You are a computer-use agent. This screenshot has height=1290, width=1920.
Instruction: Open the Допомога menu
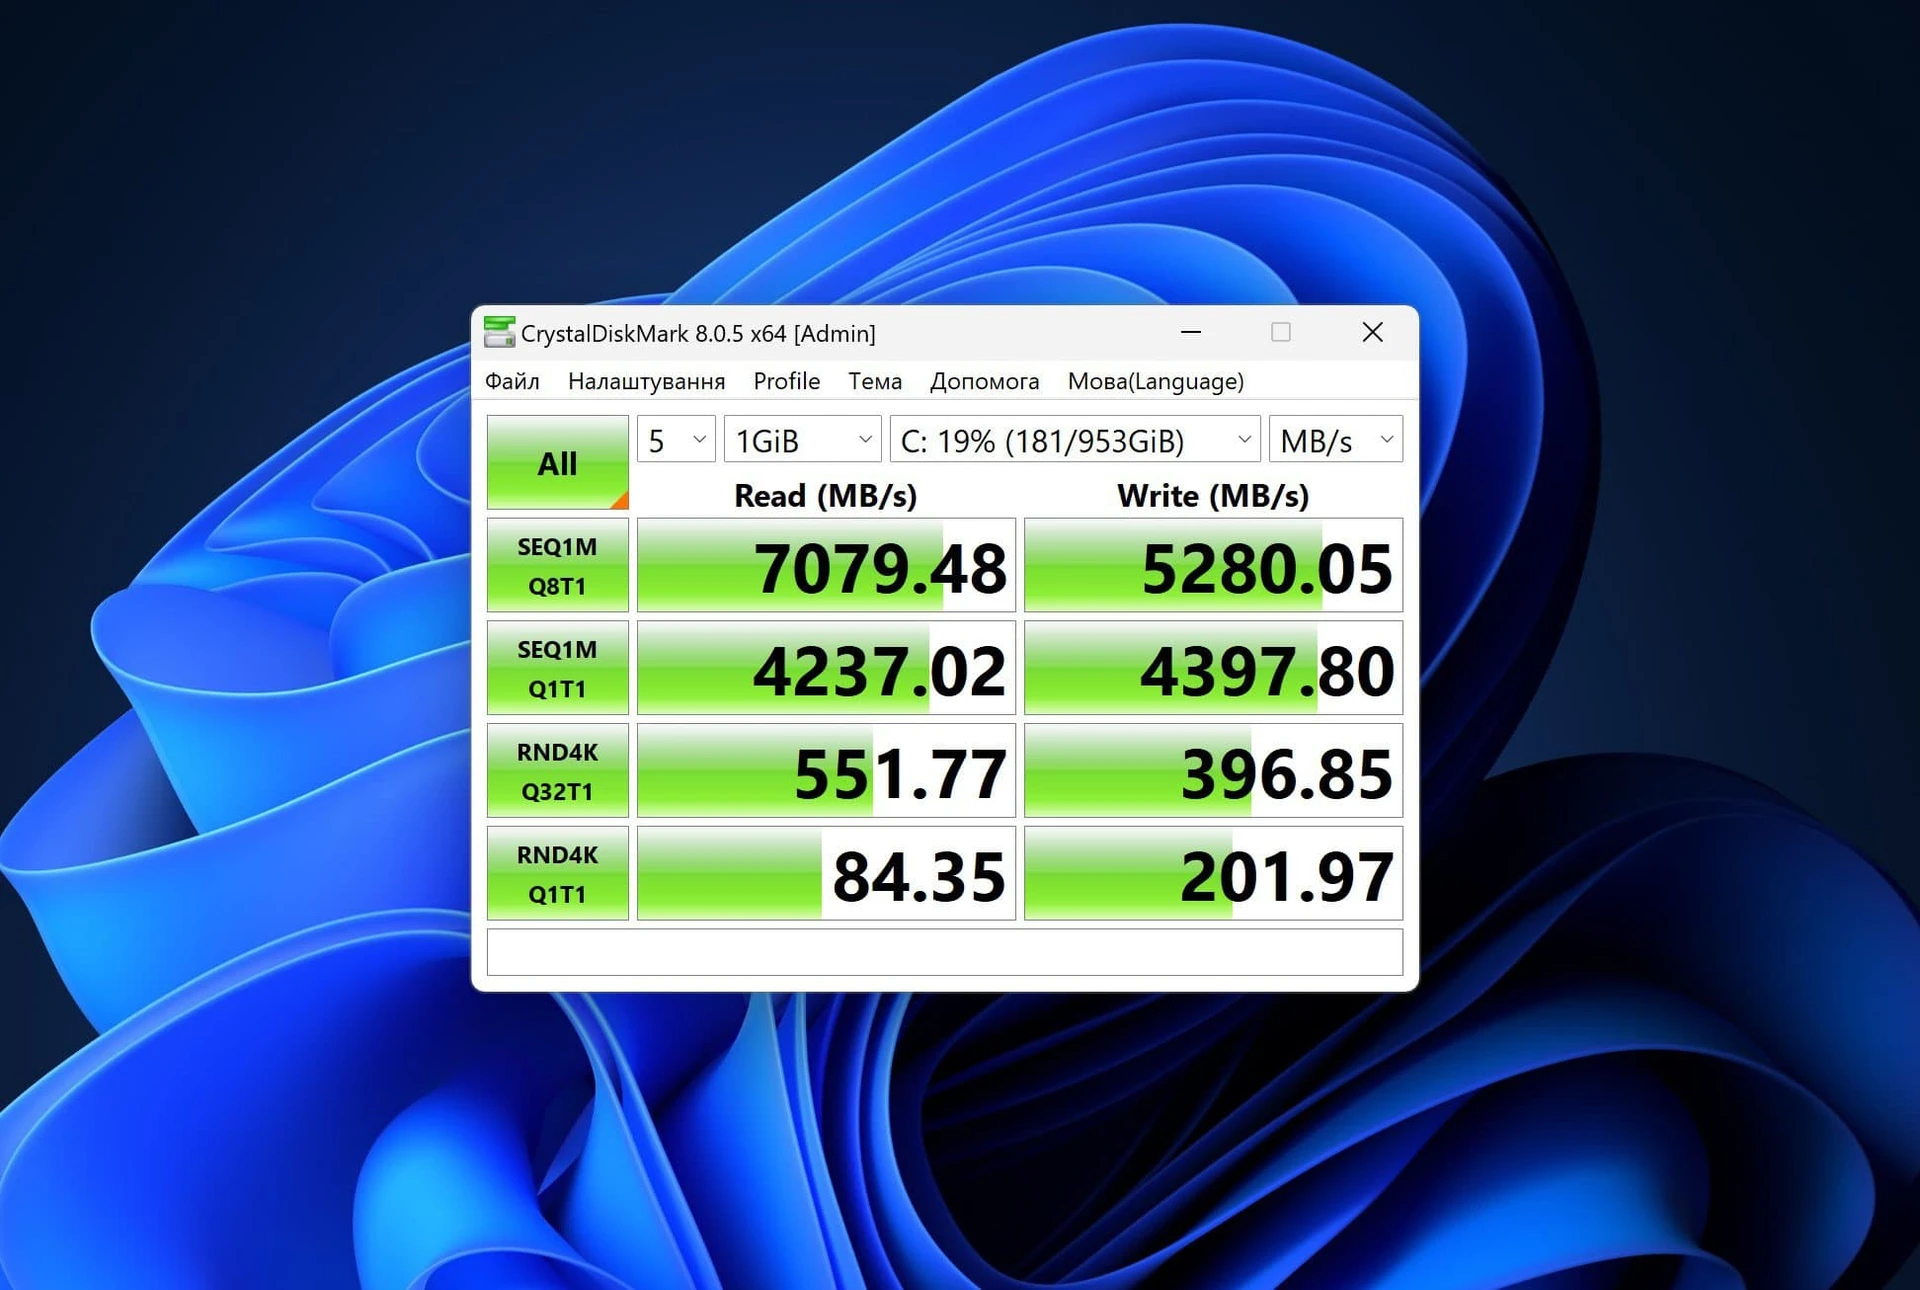click(x=984, y=382)
